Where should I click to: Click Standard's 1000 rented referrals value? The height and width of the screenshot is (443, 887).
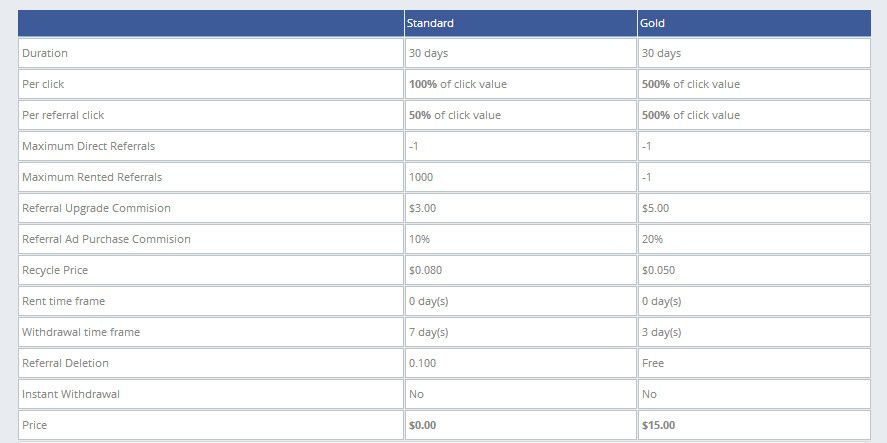[x=422, y=177]
